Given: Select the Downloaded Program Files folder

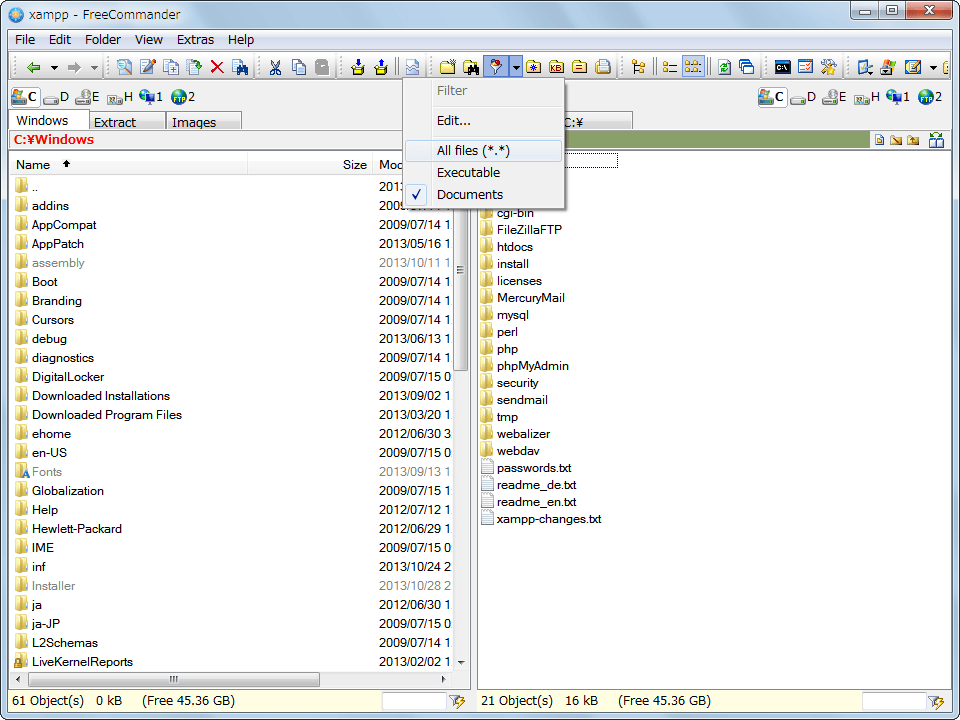Looking at the screenshot, I should point(107,415).
